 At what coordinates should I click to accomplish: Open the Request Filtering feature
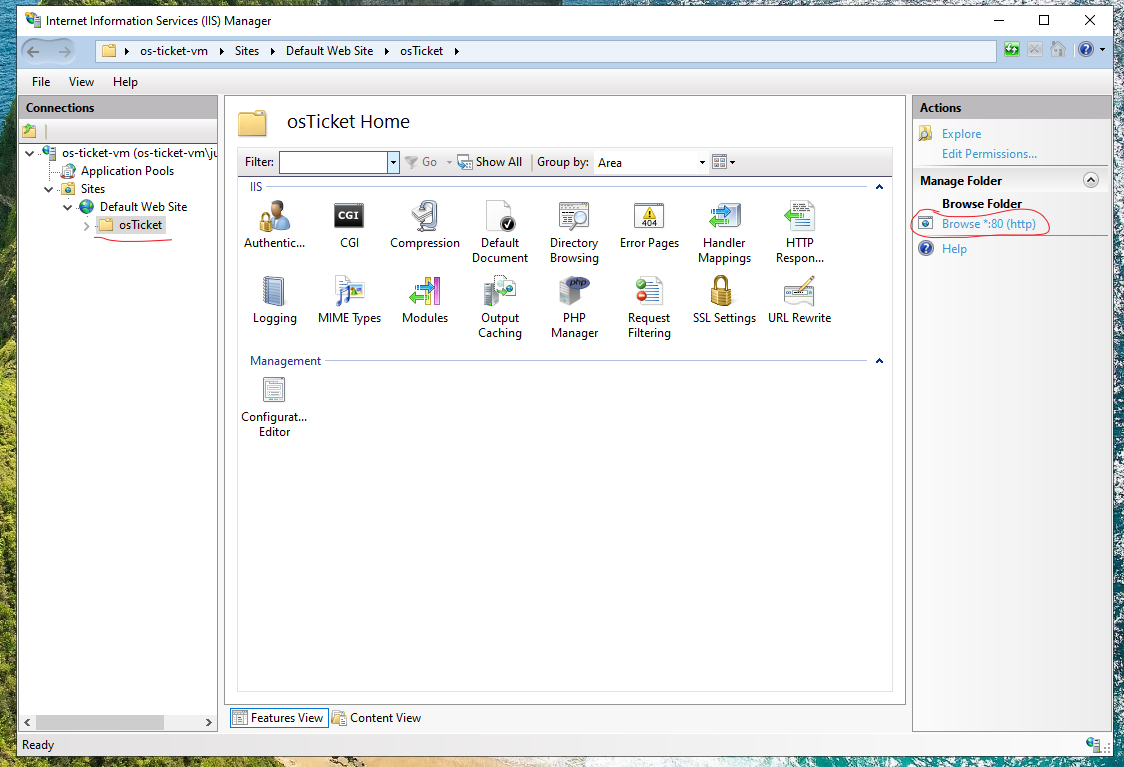[649, 308]
